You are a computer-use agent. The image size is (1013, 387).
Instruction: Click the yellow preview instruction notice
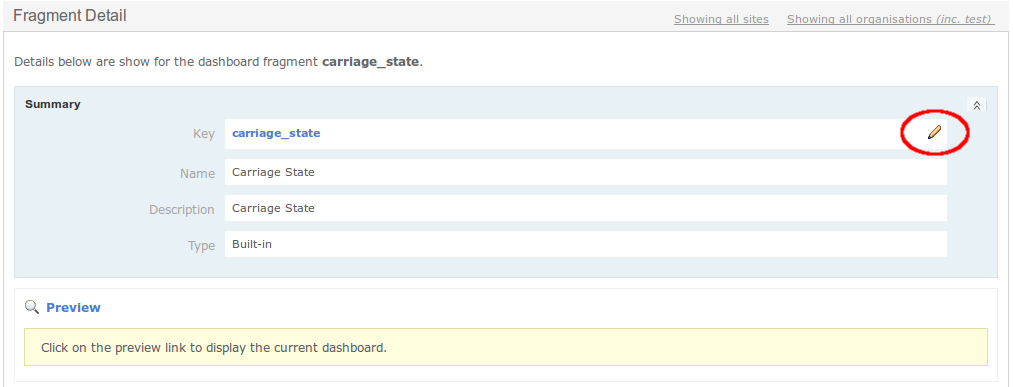coord(506,347)
